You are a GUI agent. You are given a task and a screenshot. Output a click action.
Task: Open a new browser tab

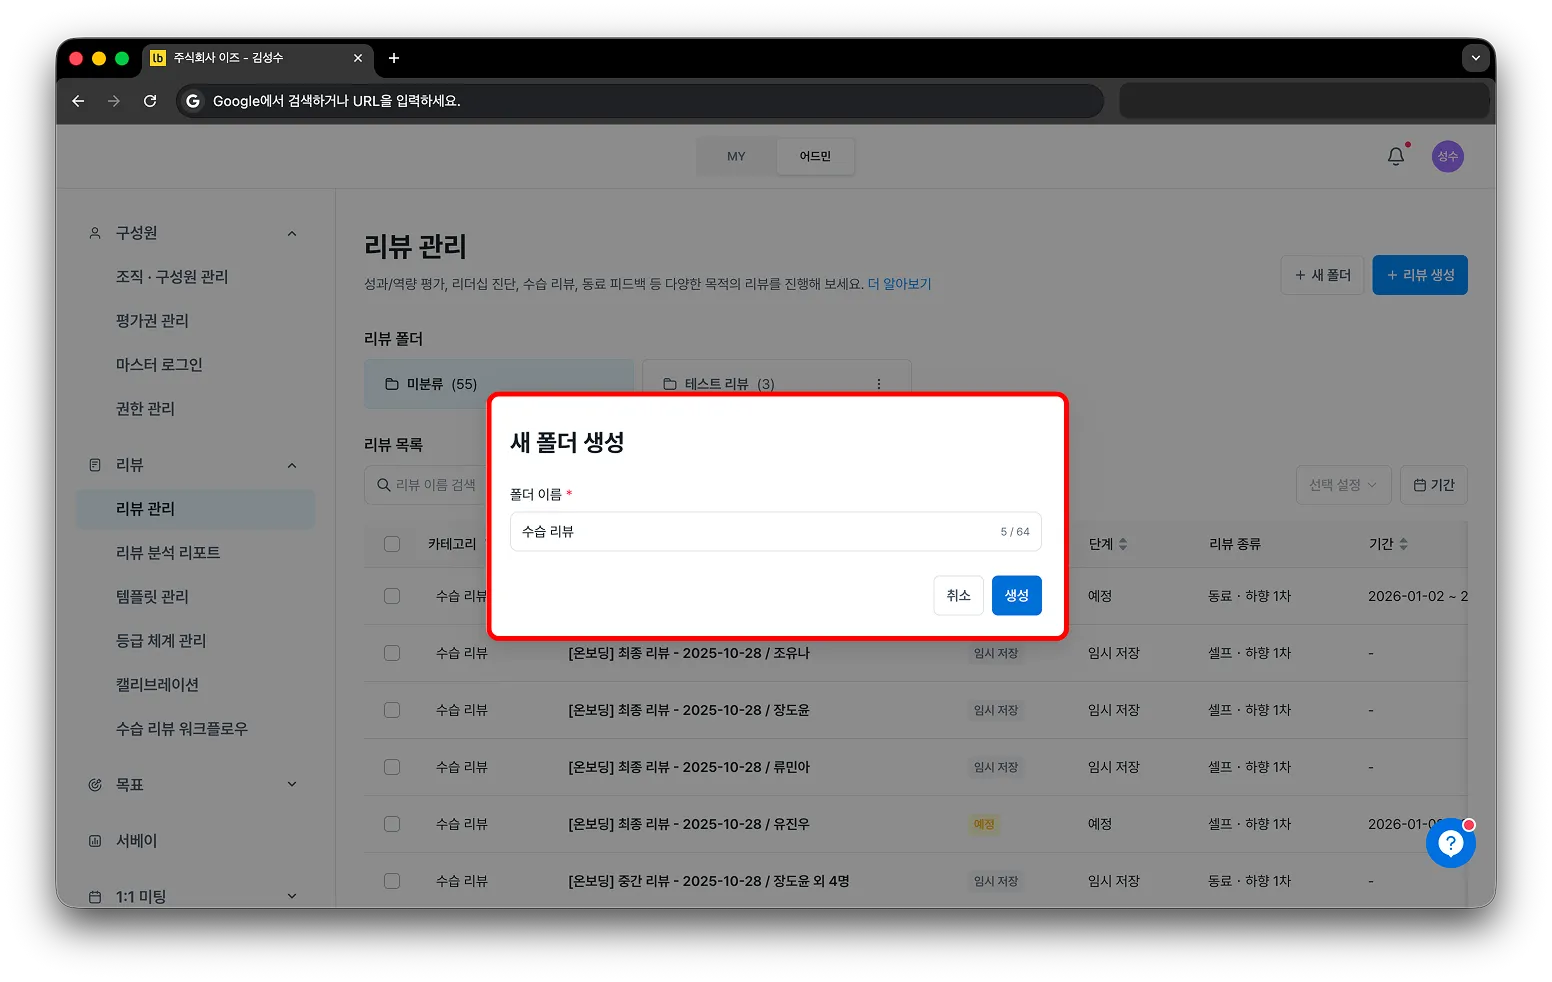[x=394, y=58]
